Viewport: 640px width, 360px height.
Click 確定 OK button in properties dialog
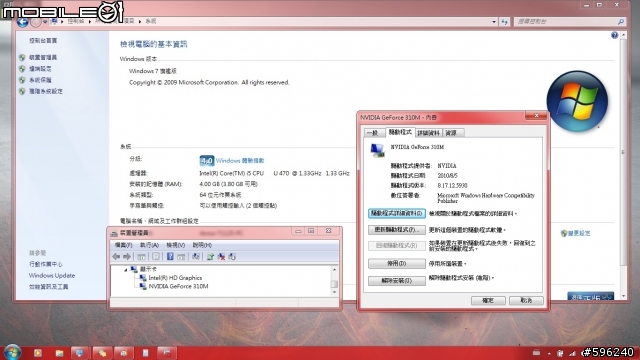(488, 300)
